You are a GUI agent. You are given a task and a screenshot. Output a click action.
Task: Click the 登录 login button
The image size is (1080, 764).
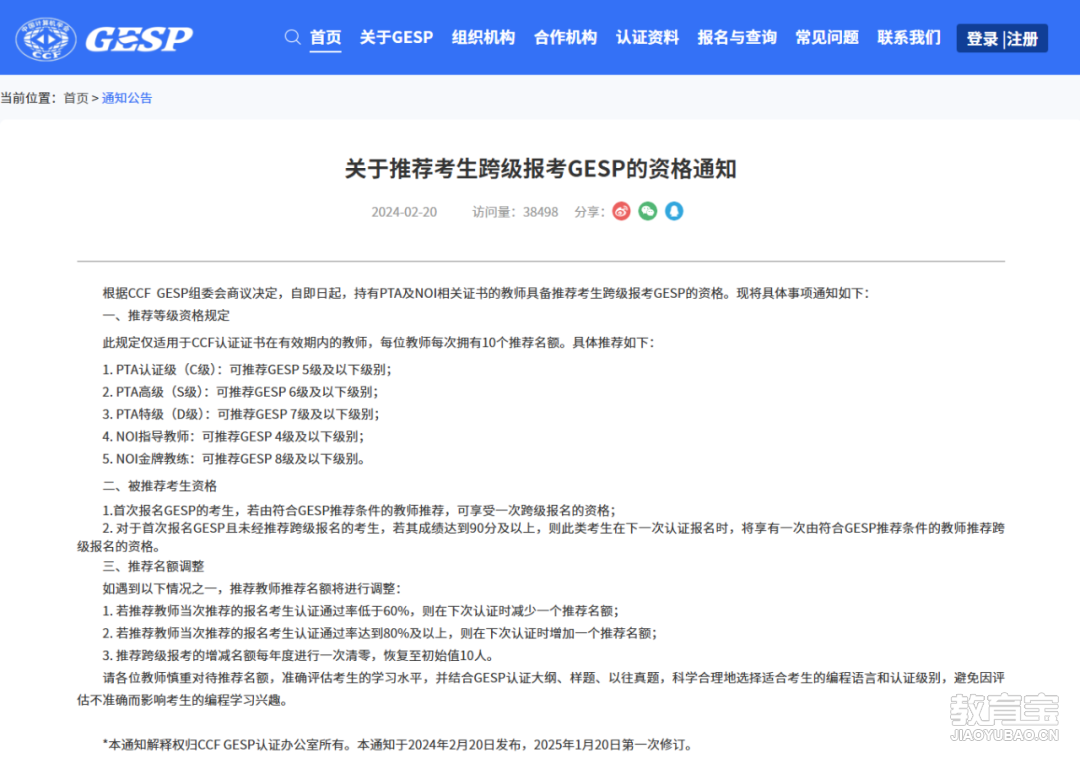coord(982,39)
